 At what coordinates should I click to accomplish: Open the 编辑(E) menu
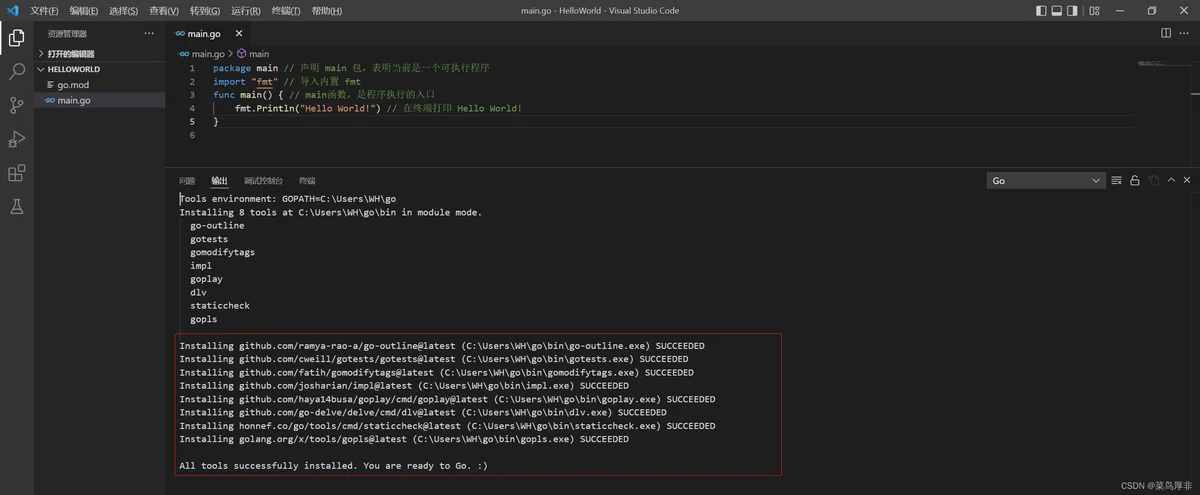tap(84, 11)
